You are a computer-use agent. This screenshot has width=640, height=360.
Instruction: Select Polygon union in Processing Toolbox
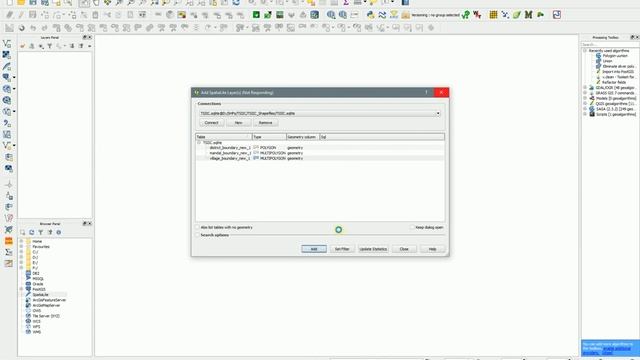pos(615,56)
